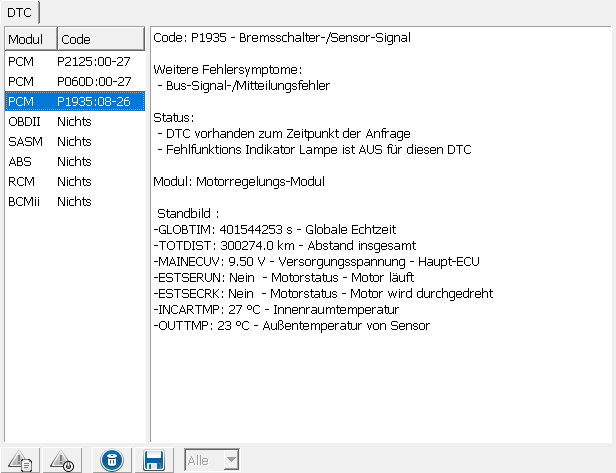
Task: Open the Alle filter dropdown
Action: click(x=213, y=460)
